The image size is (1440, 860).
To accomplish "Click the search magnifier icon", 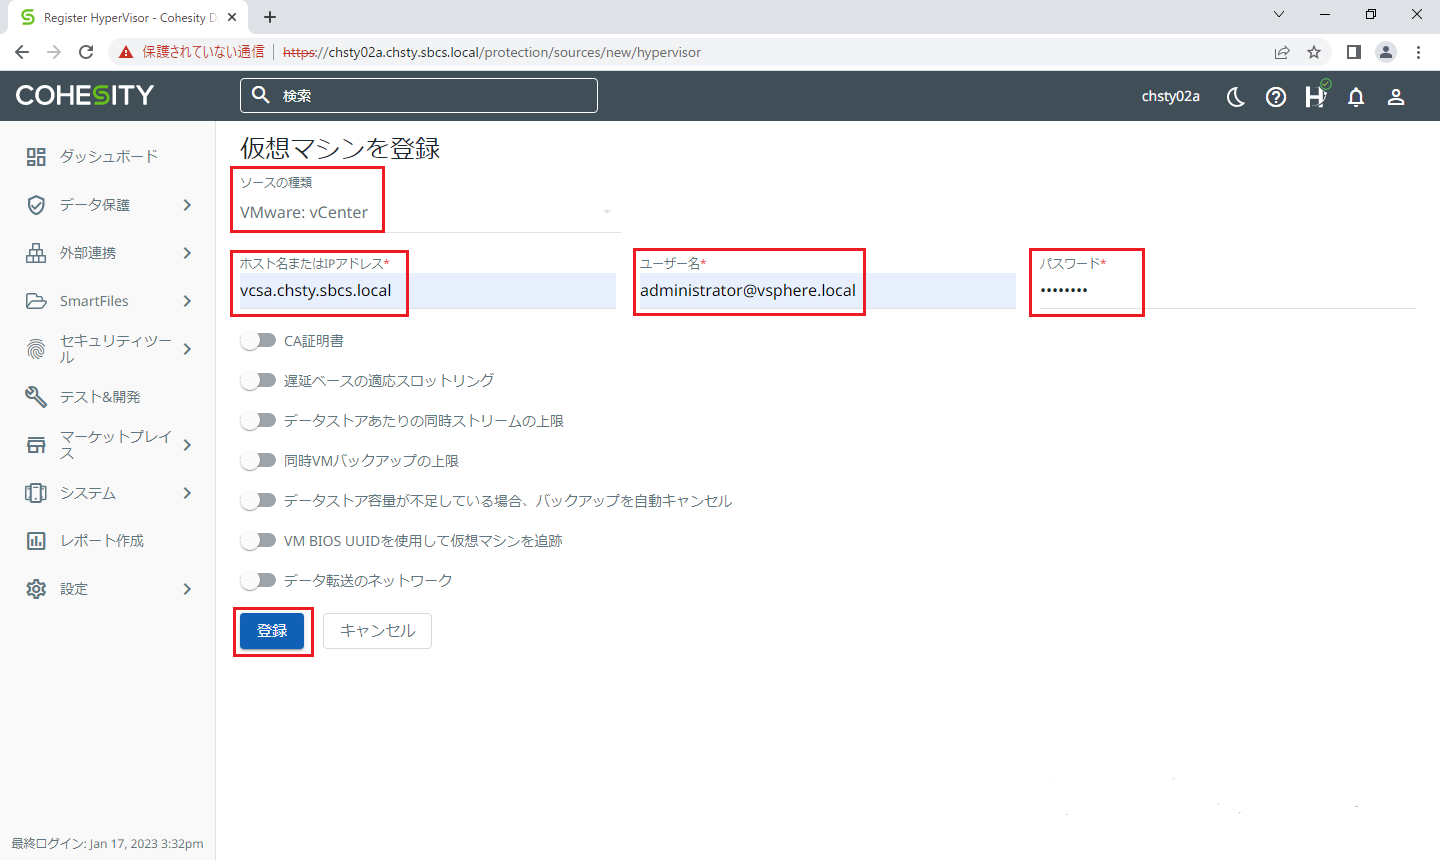I will point(261,95).
